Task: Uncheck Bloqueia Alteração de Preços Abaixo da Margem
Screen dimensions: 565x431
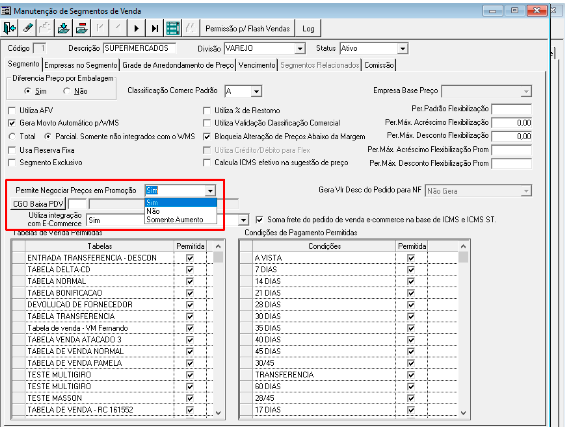Action: click(x=207, y=137)
